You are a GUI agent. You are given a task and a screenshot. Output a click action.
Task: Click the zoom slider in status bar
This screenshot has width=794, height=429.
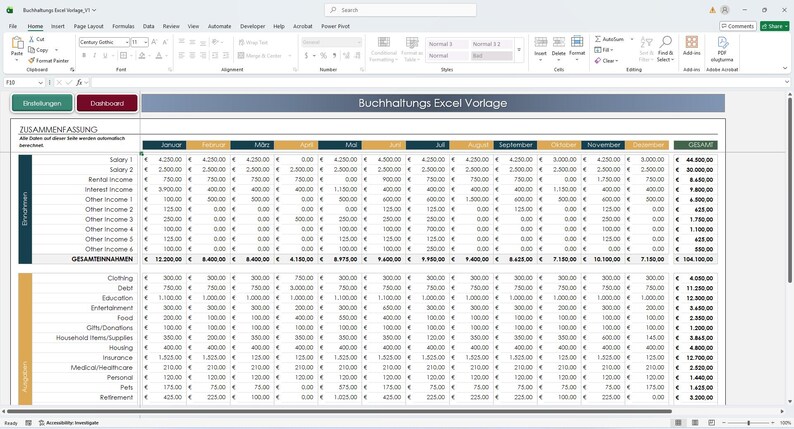[748, 422]
